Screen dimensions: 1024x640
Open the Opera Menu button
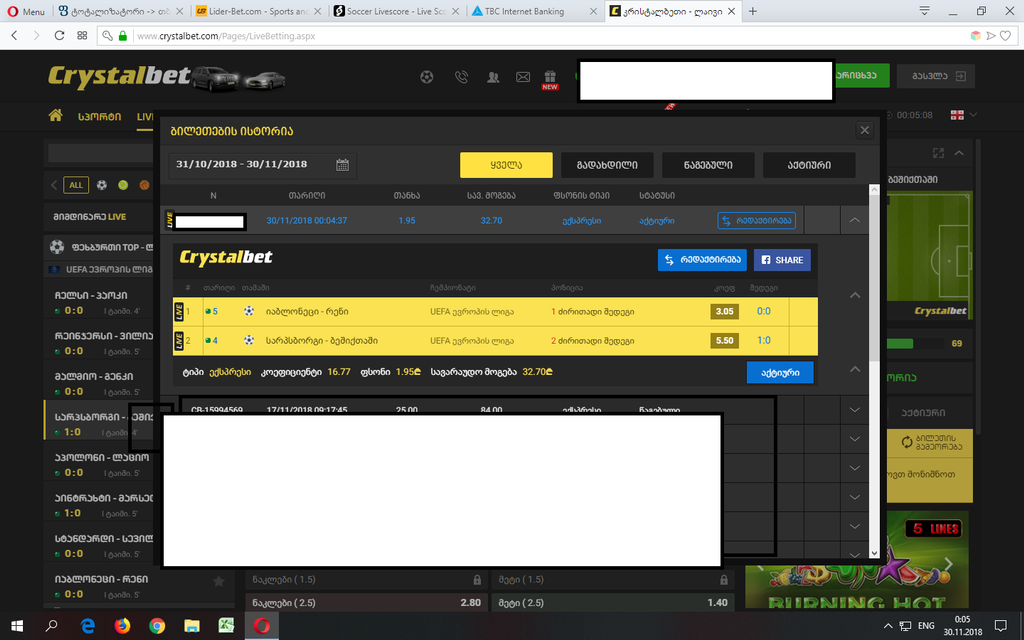point(26,11)
